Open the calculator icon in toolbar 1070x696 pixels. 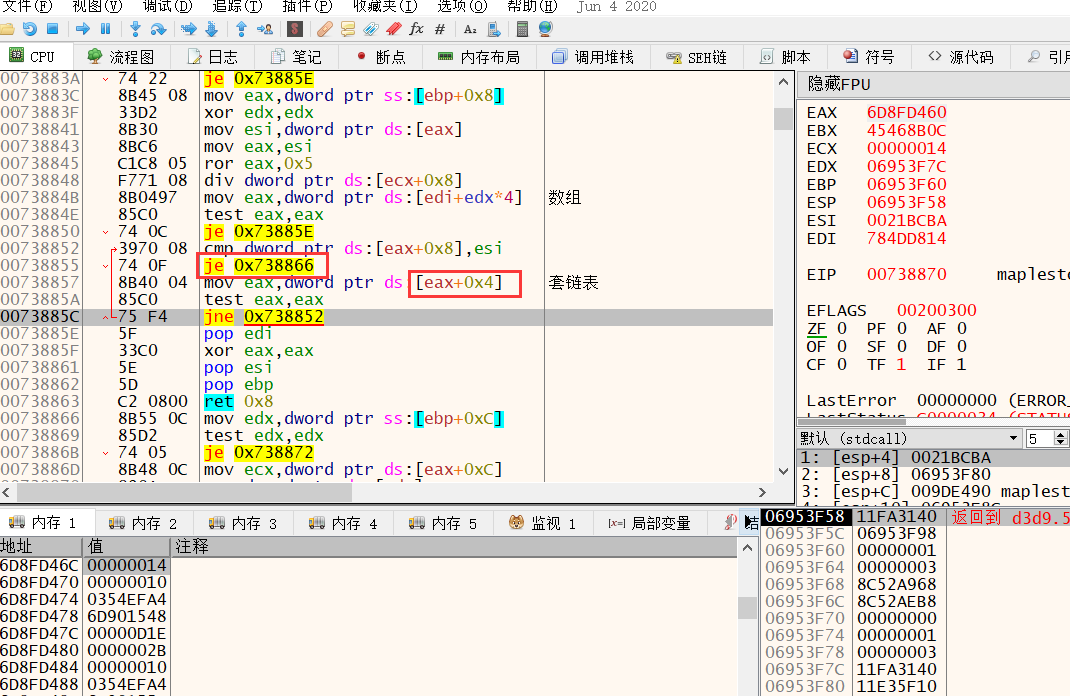[x=520, y=29]
